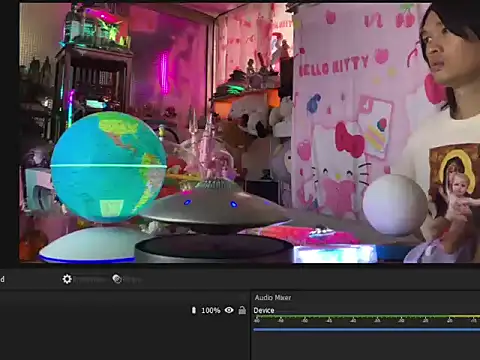Toggle the source lock padlock icon
This screenshot has height=360, width=480.
[x=242, y=310]
